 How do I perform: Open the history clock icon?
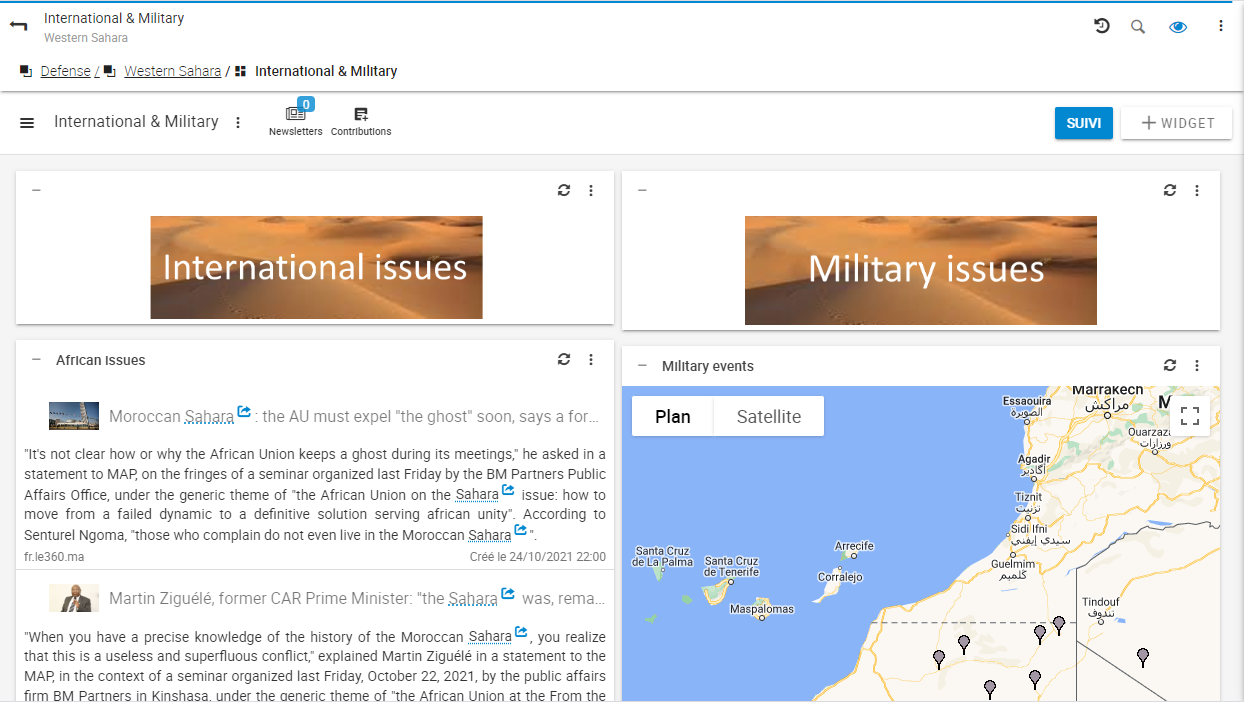tap(1102, 26)
